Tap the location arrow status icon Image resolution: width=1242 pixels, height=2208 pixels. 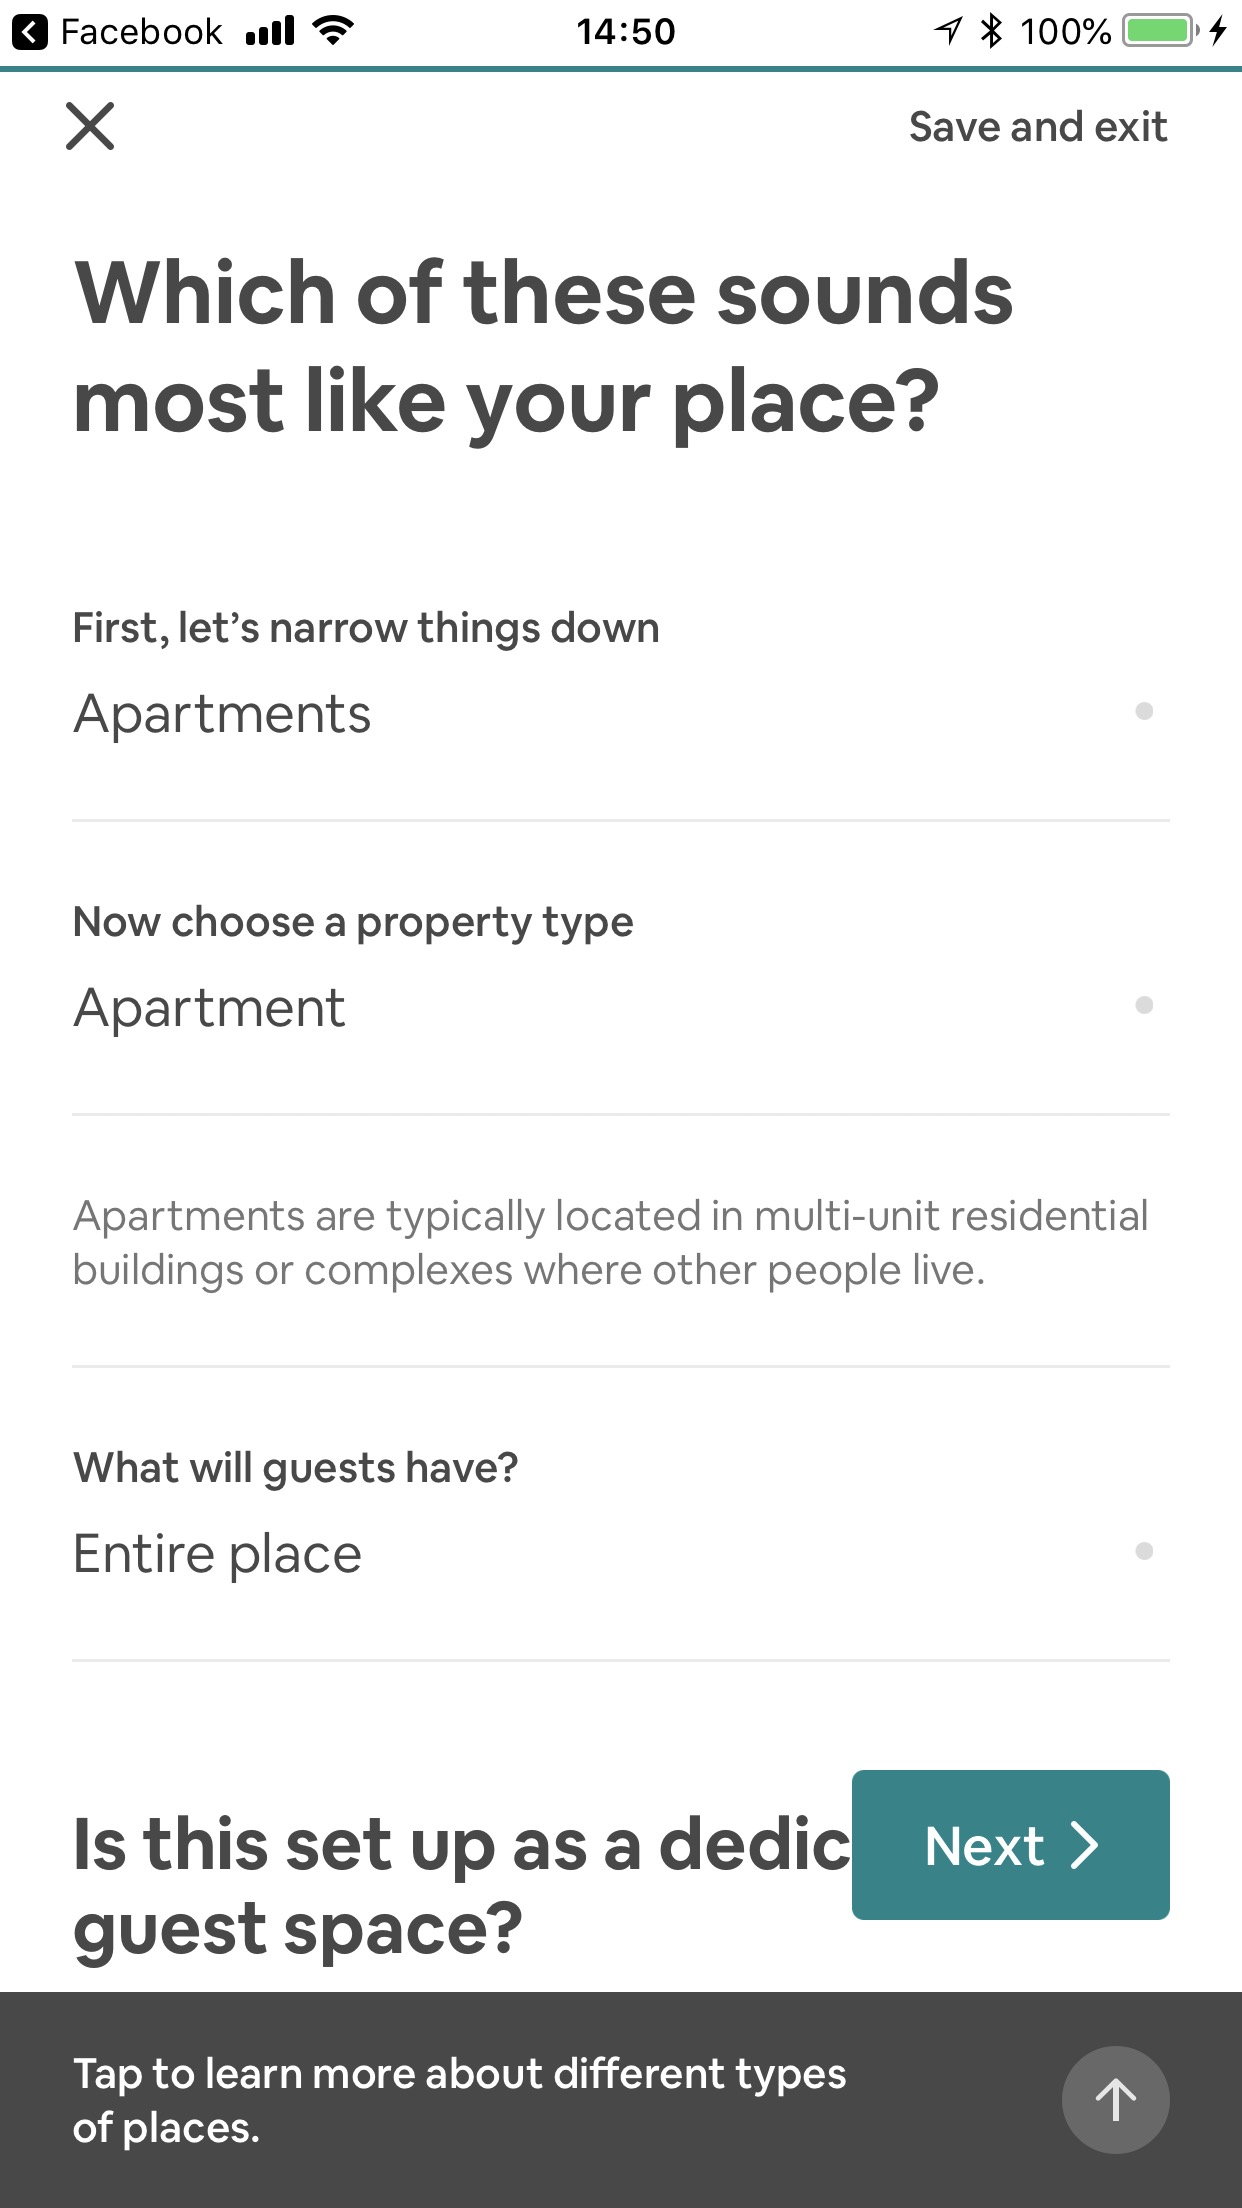coord(948,31)
